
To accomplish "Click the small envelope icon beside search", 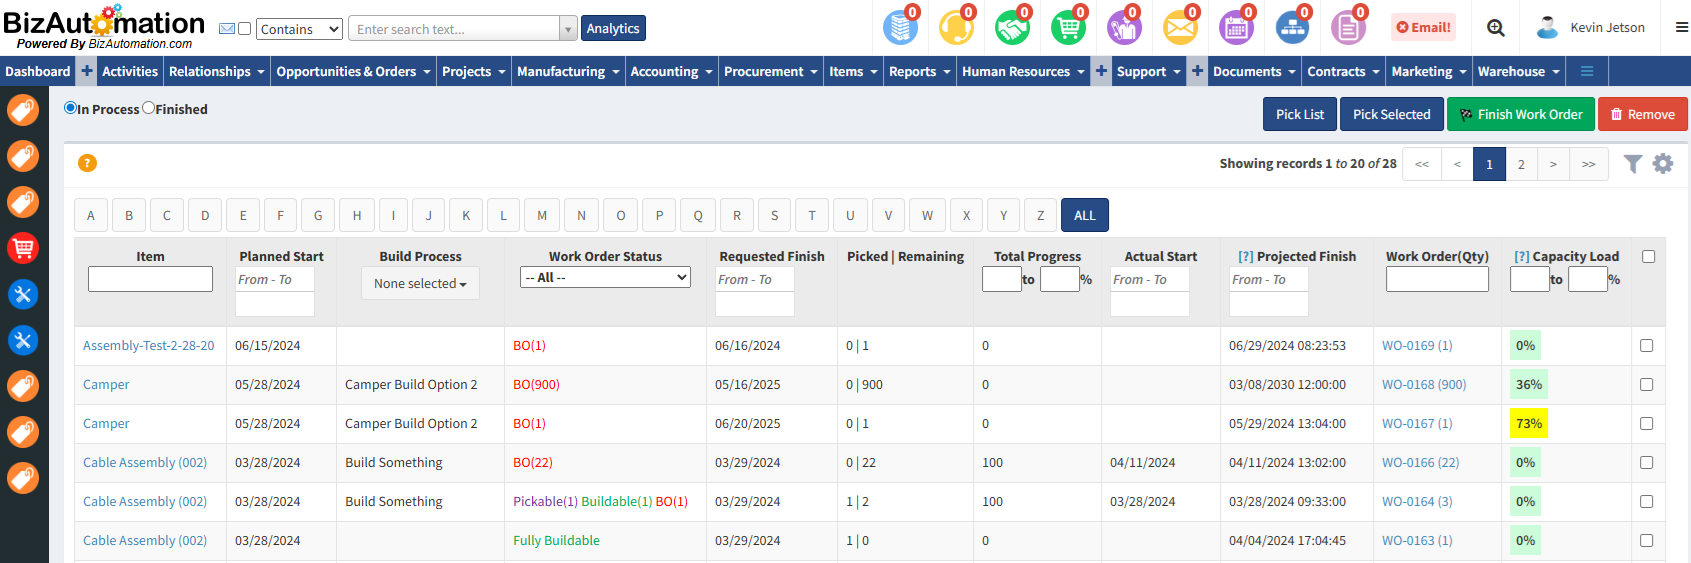I will (227, 29).
